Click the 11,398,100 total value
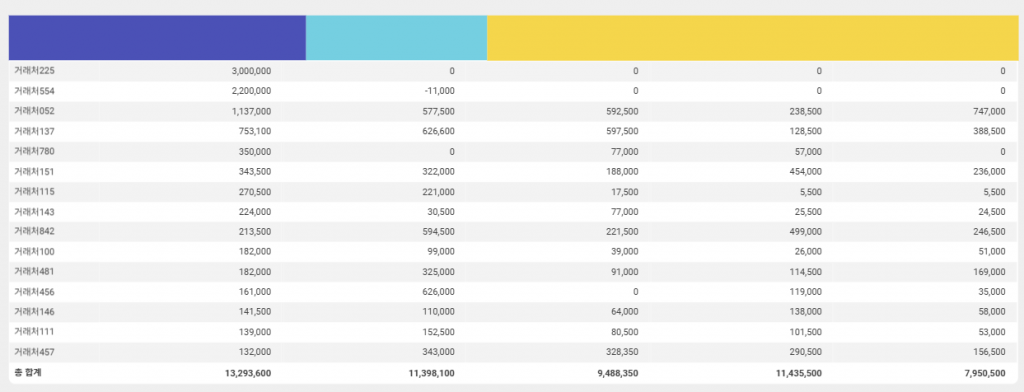Viewport: 1024px width, 392px height. pyautogui.click(x=432, y=374)
